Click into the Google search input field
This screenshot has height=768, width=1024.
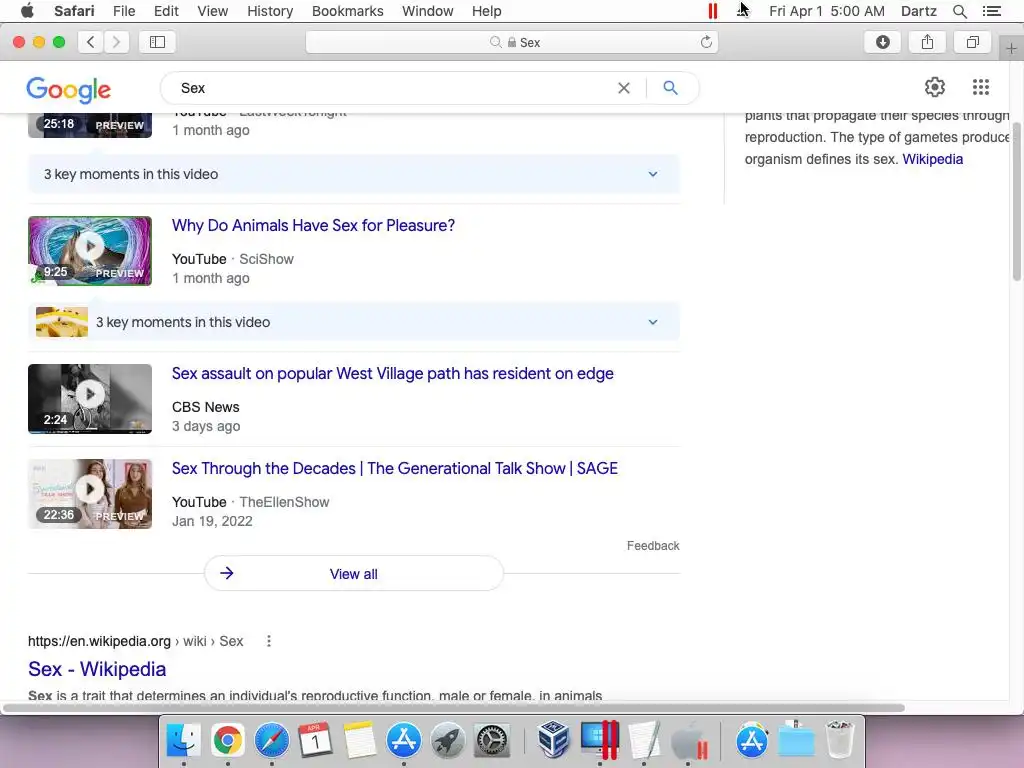point(392,88)
